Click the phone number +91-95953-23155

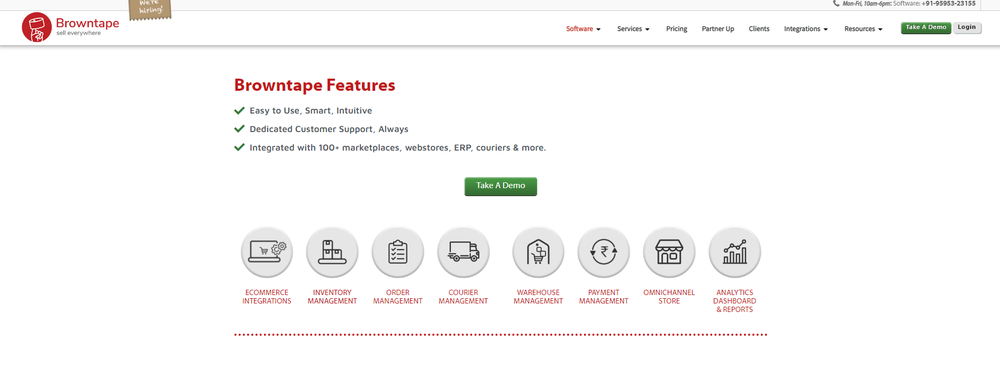(948, 3)
